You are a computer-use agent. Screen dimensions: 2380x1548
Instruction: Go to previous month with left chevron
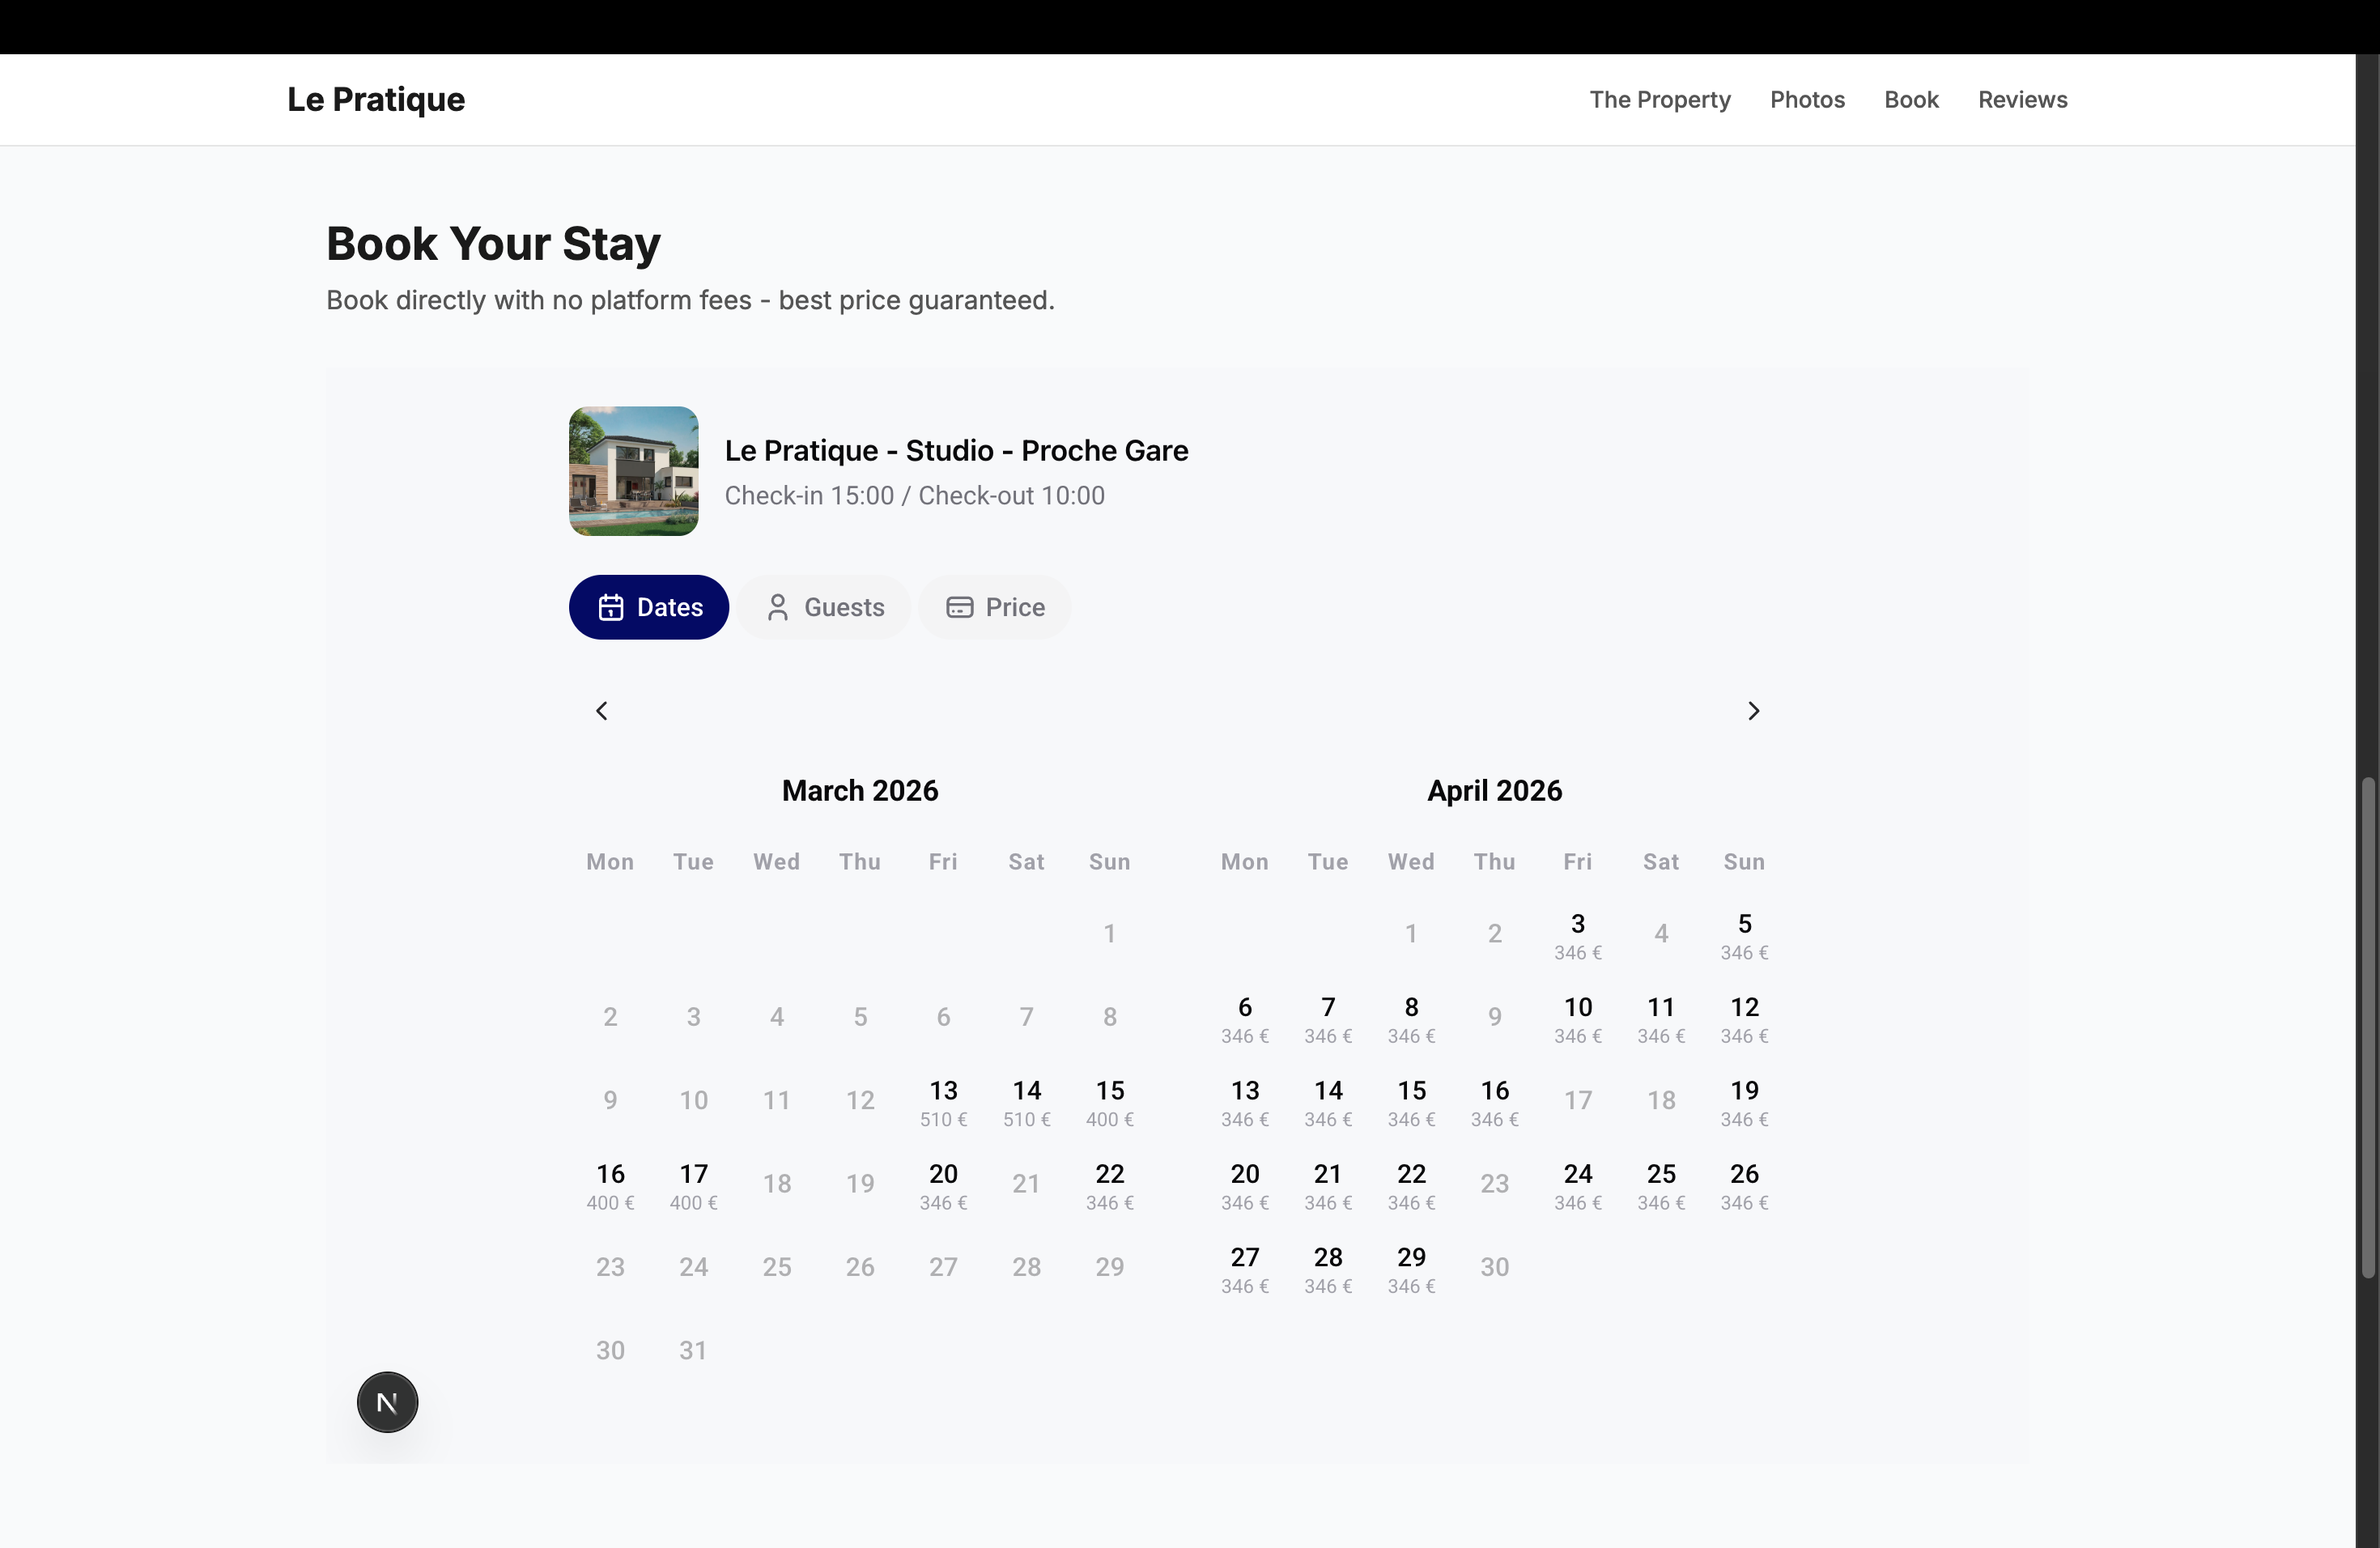(601, 711)
